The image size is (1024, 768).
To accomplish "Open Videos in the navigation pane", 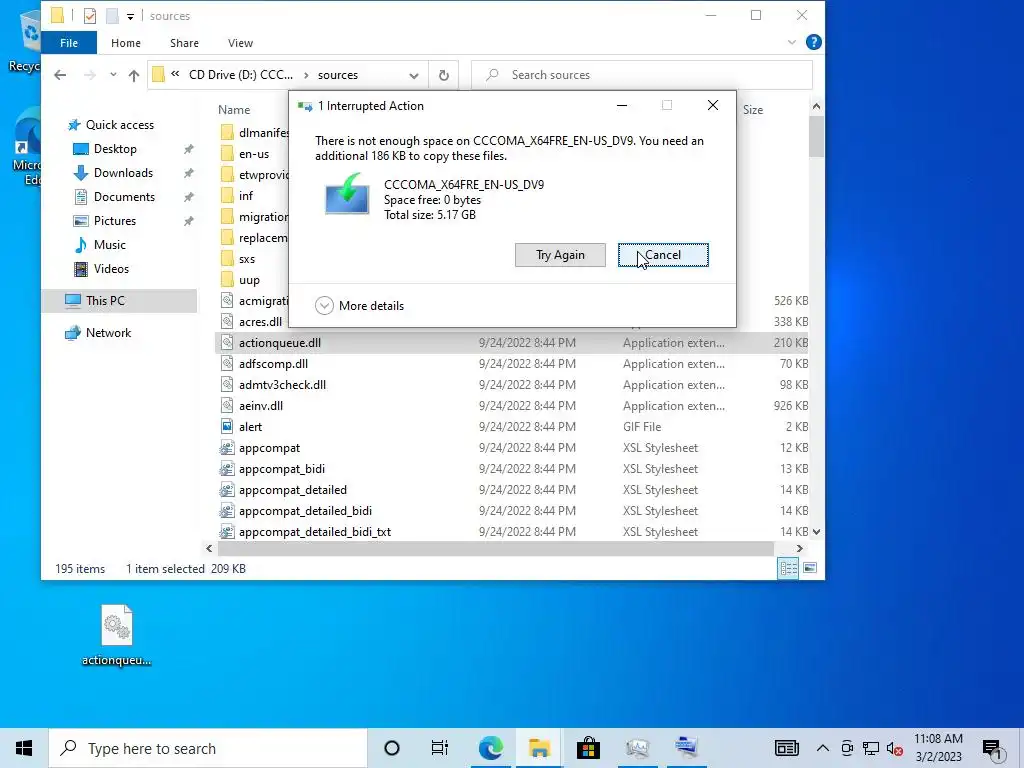I will pyautogui.click(x=111, y=269).
